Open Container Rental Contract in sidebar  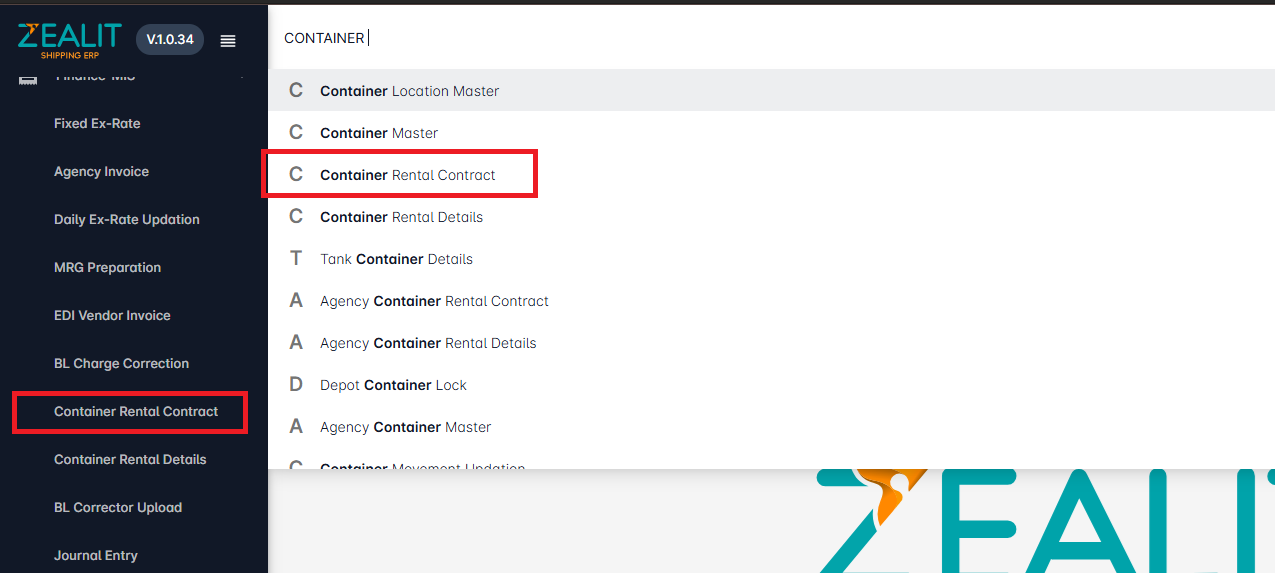point(136,411)
